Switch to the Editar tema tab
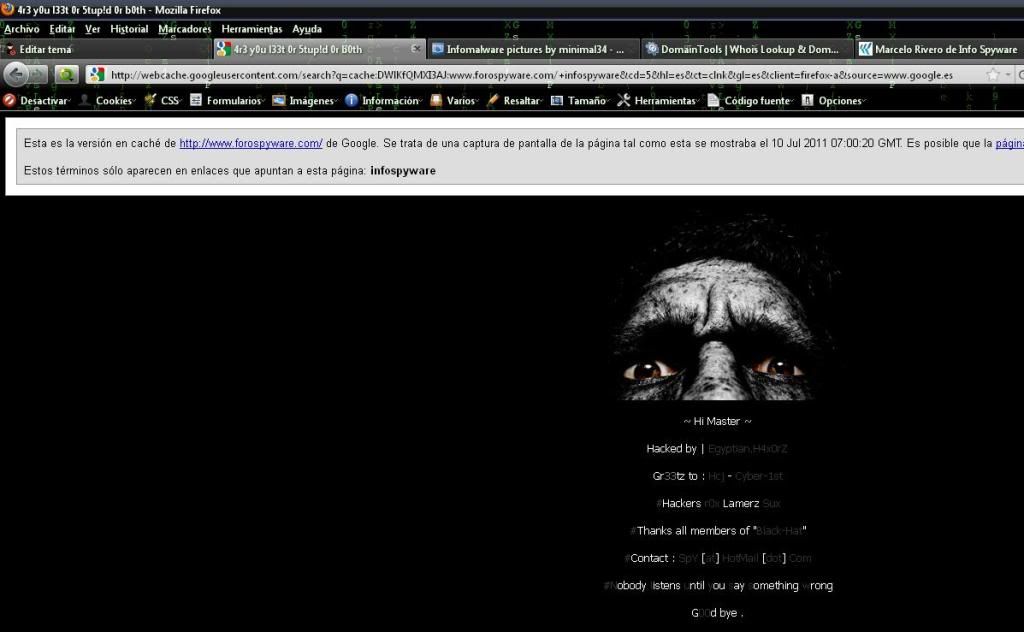Screen dimensions: 1024x632 coord(106,49)
